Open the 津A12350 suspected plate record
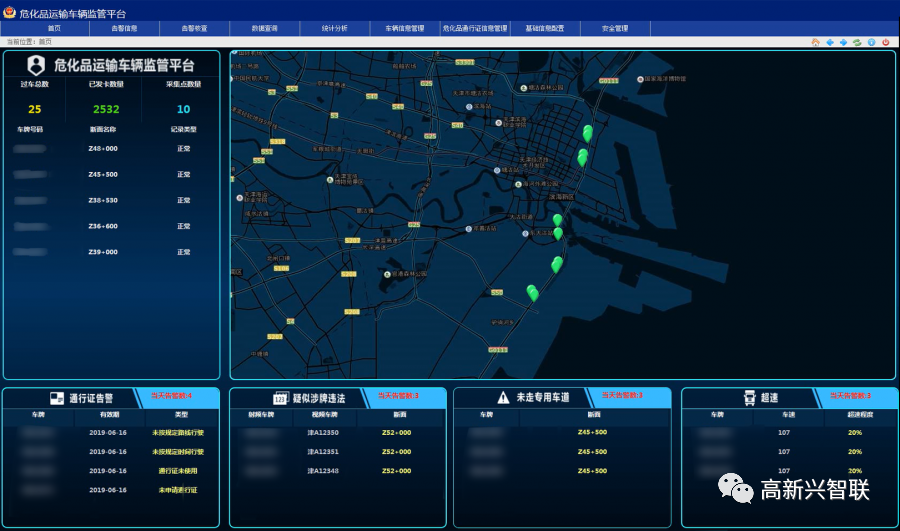The image size is (900, 531). (326, 433)
